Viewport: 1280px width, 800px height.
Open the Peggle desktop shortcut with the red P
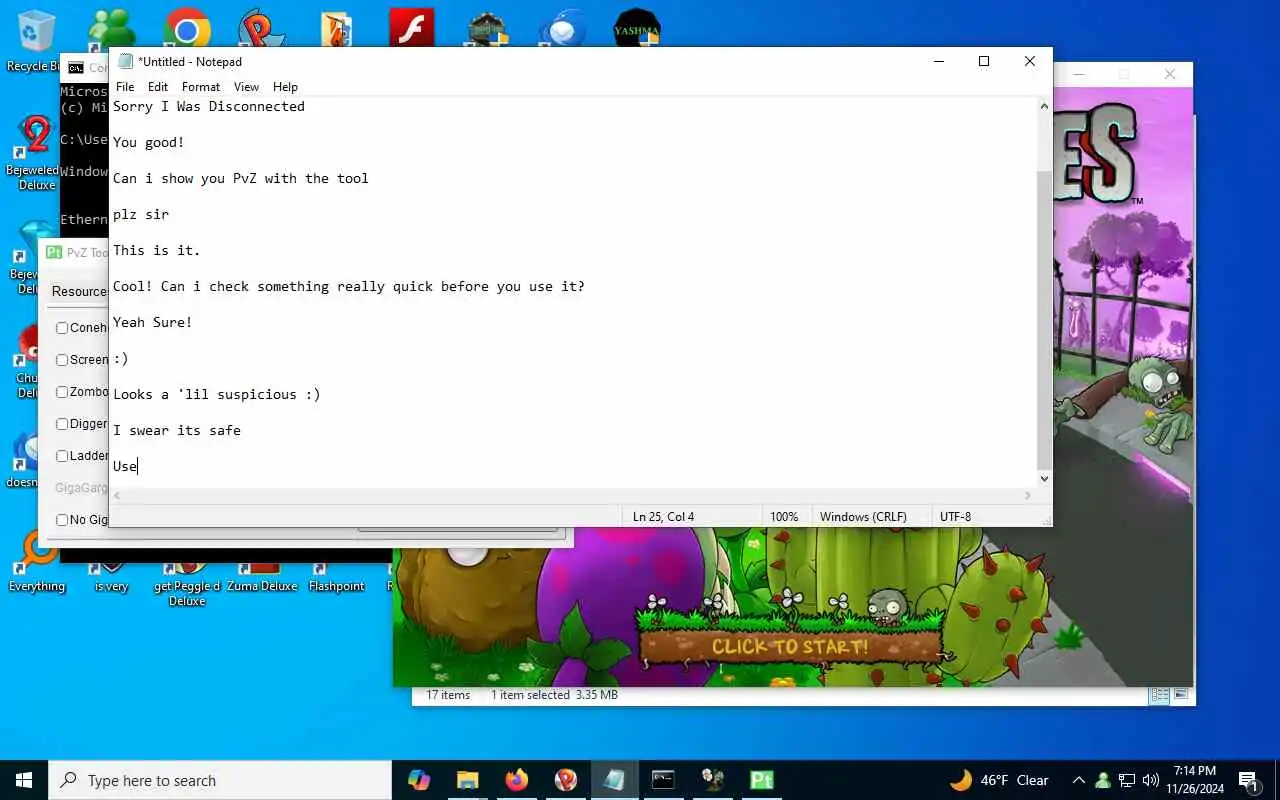[262, 28]
